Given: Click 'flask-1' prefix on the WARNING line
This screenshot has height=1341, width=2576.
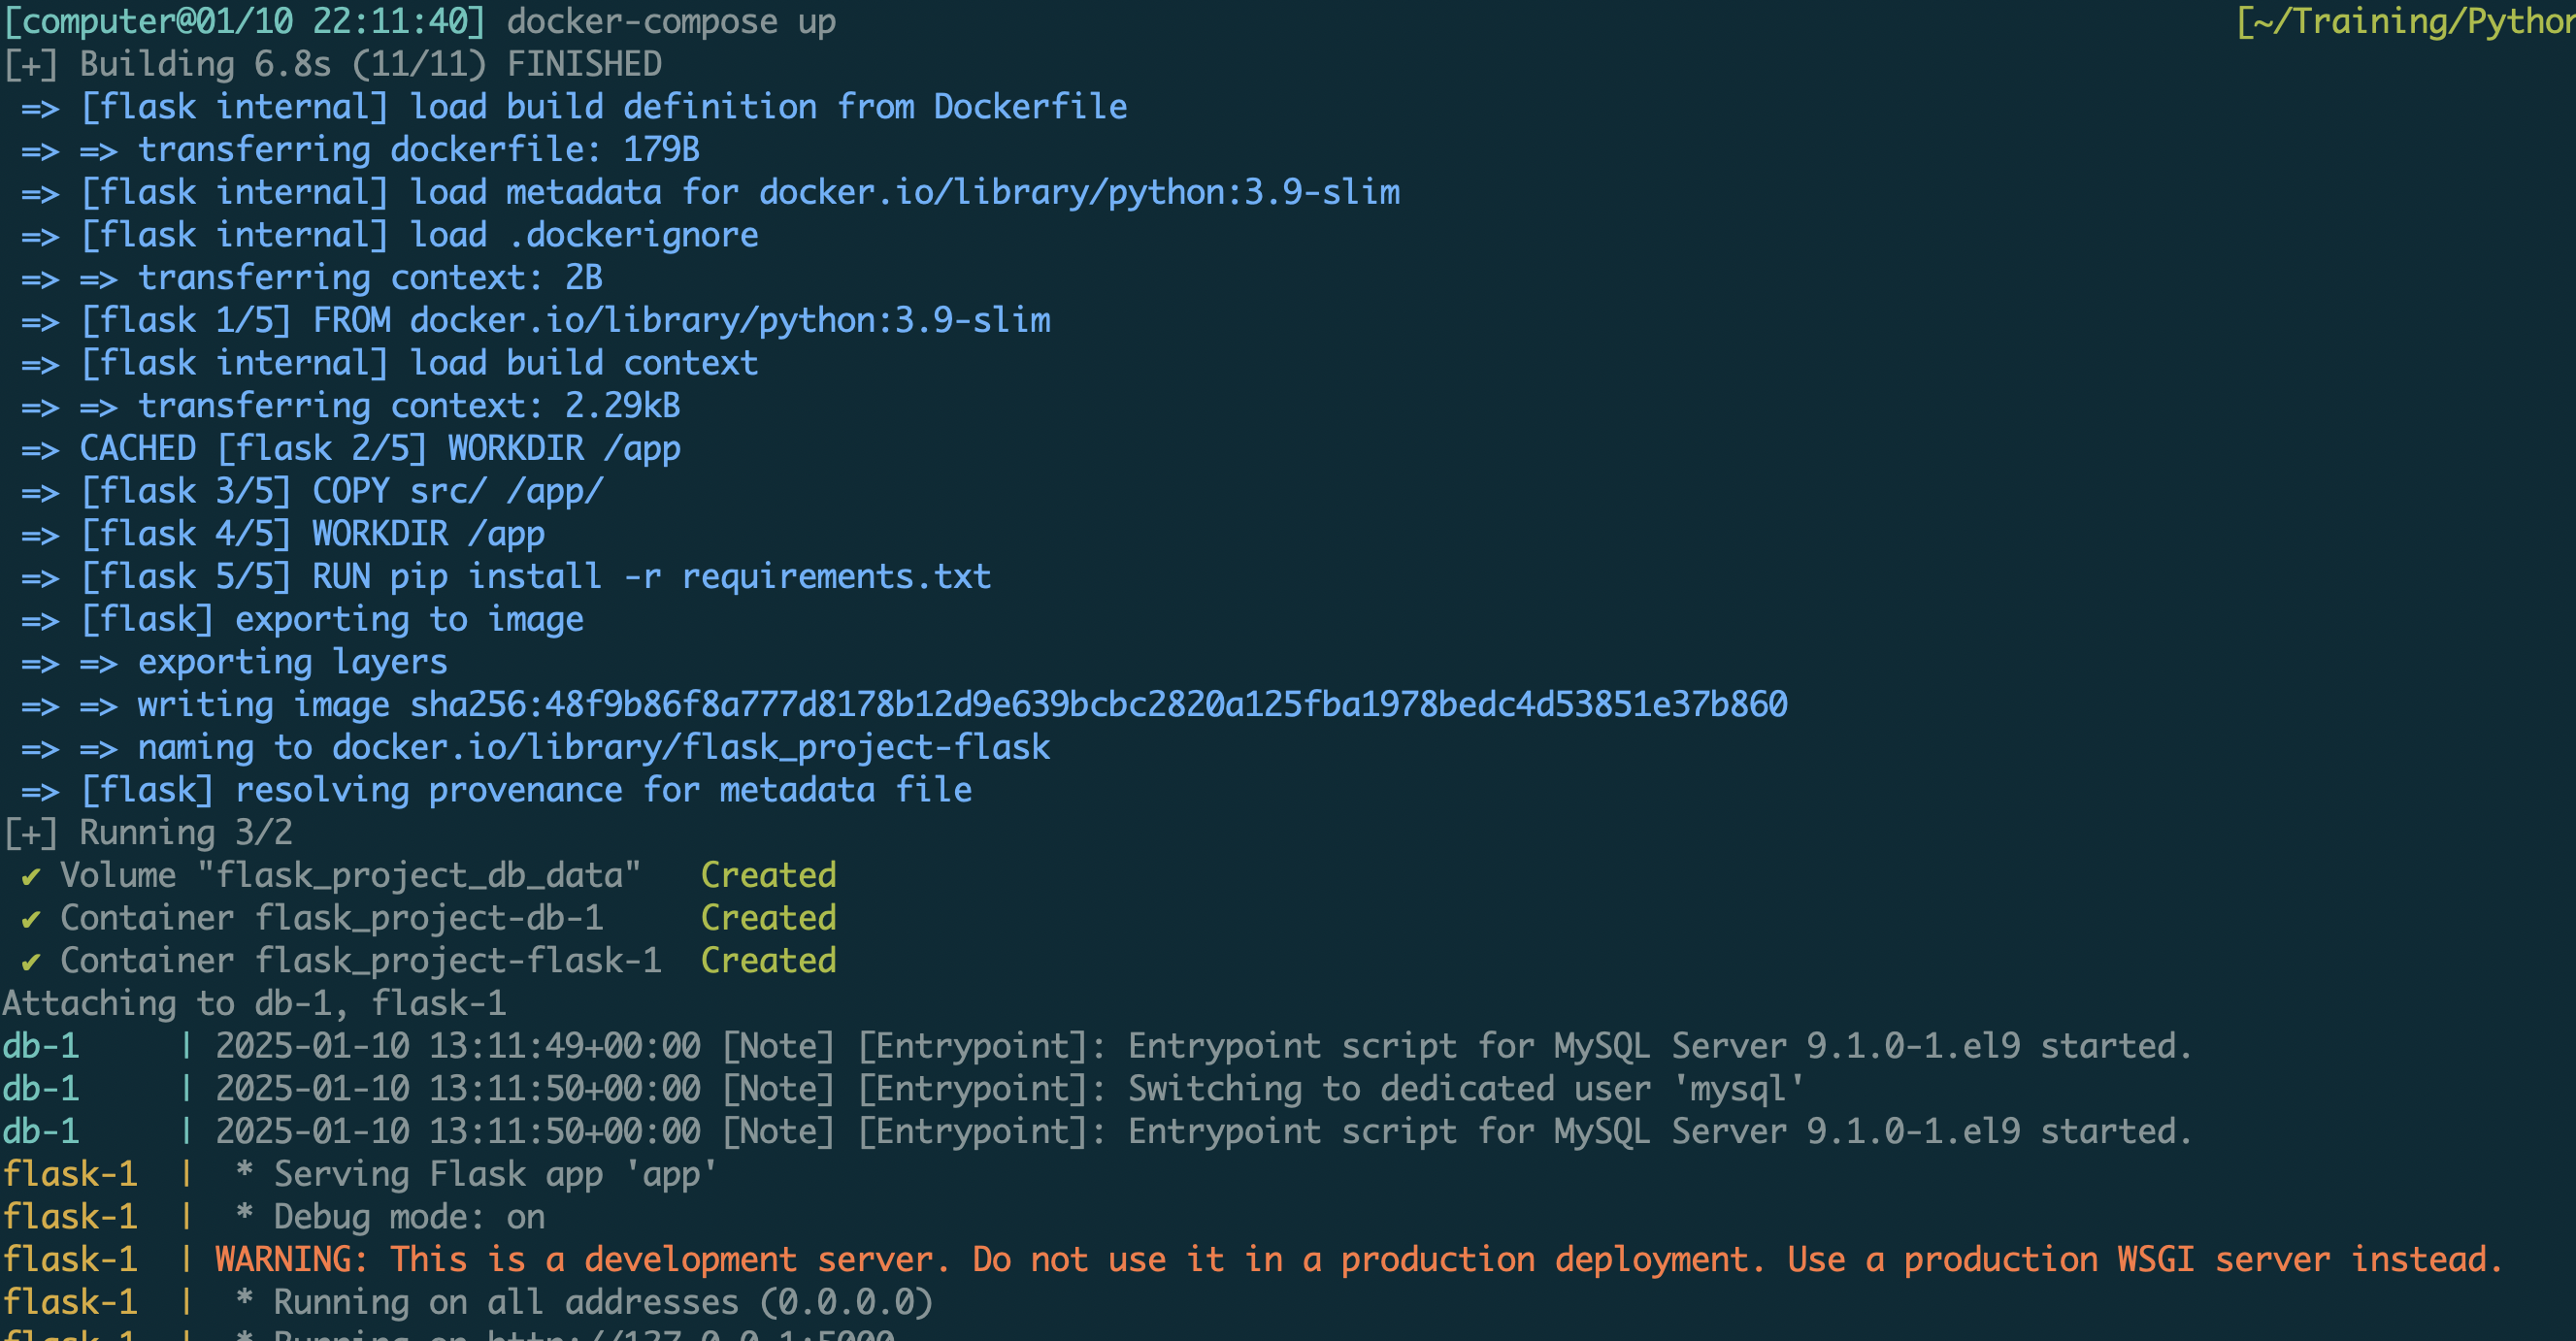Looking at the screenshot, I should click(x=70, y=1260).
